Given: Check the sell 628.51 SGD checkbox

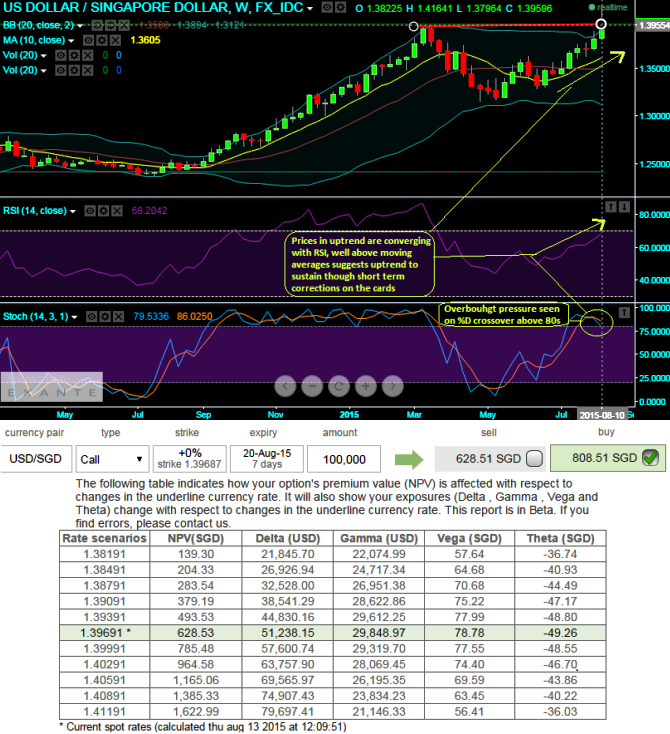Looking at the screenshot, I should 534,459.
